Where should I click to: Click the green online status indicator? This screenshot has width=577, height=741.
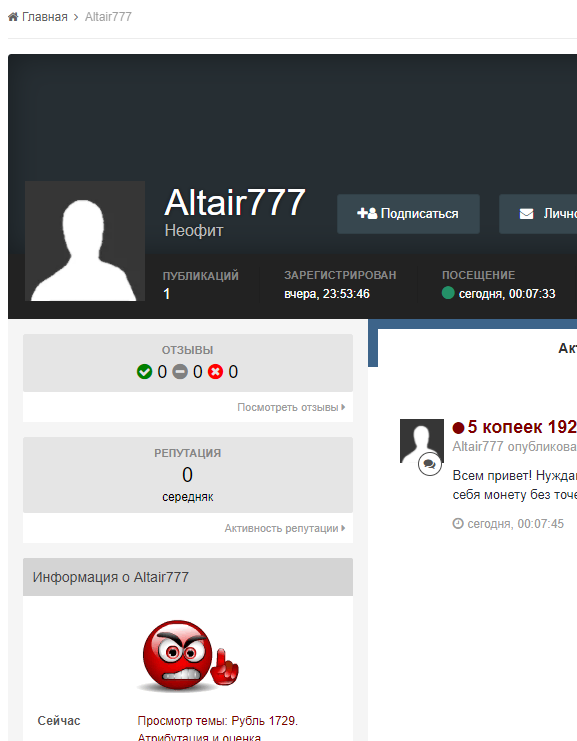[x=448, y=293]
